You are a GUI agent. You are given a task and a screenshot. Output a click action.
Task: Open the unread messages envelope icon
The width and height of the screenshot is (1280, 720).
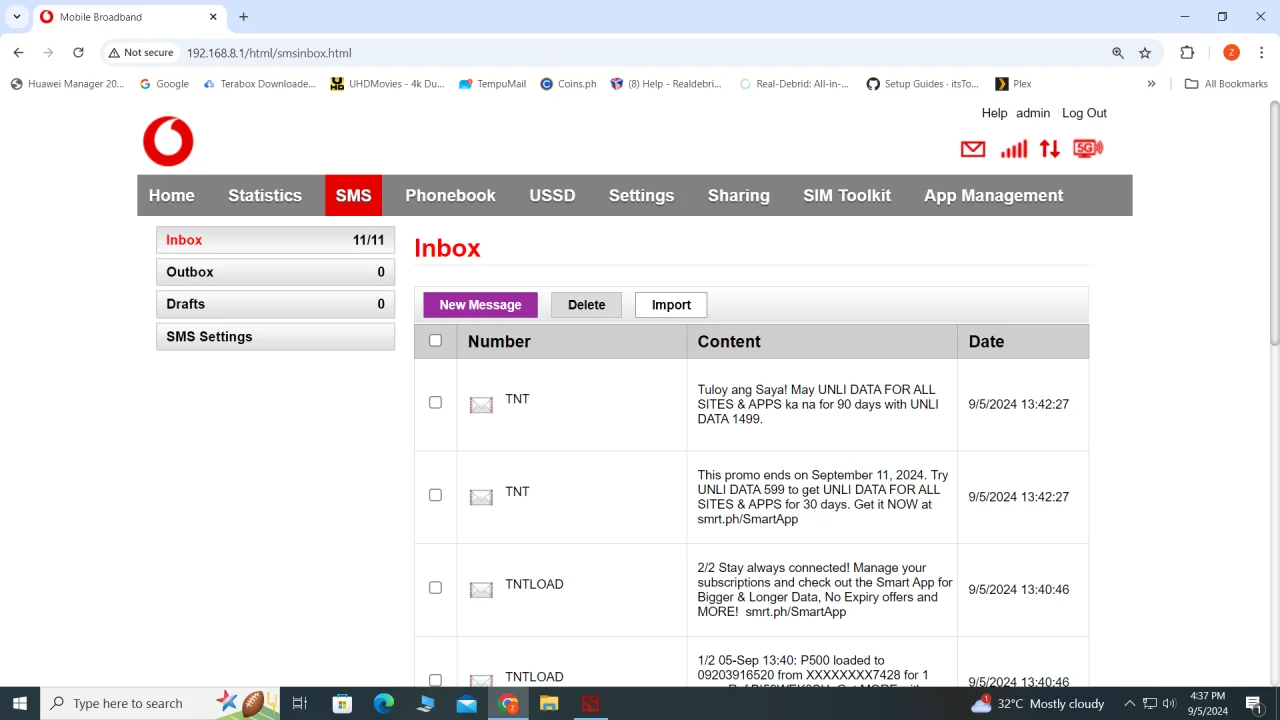[x=973, y=149]
